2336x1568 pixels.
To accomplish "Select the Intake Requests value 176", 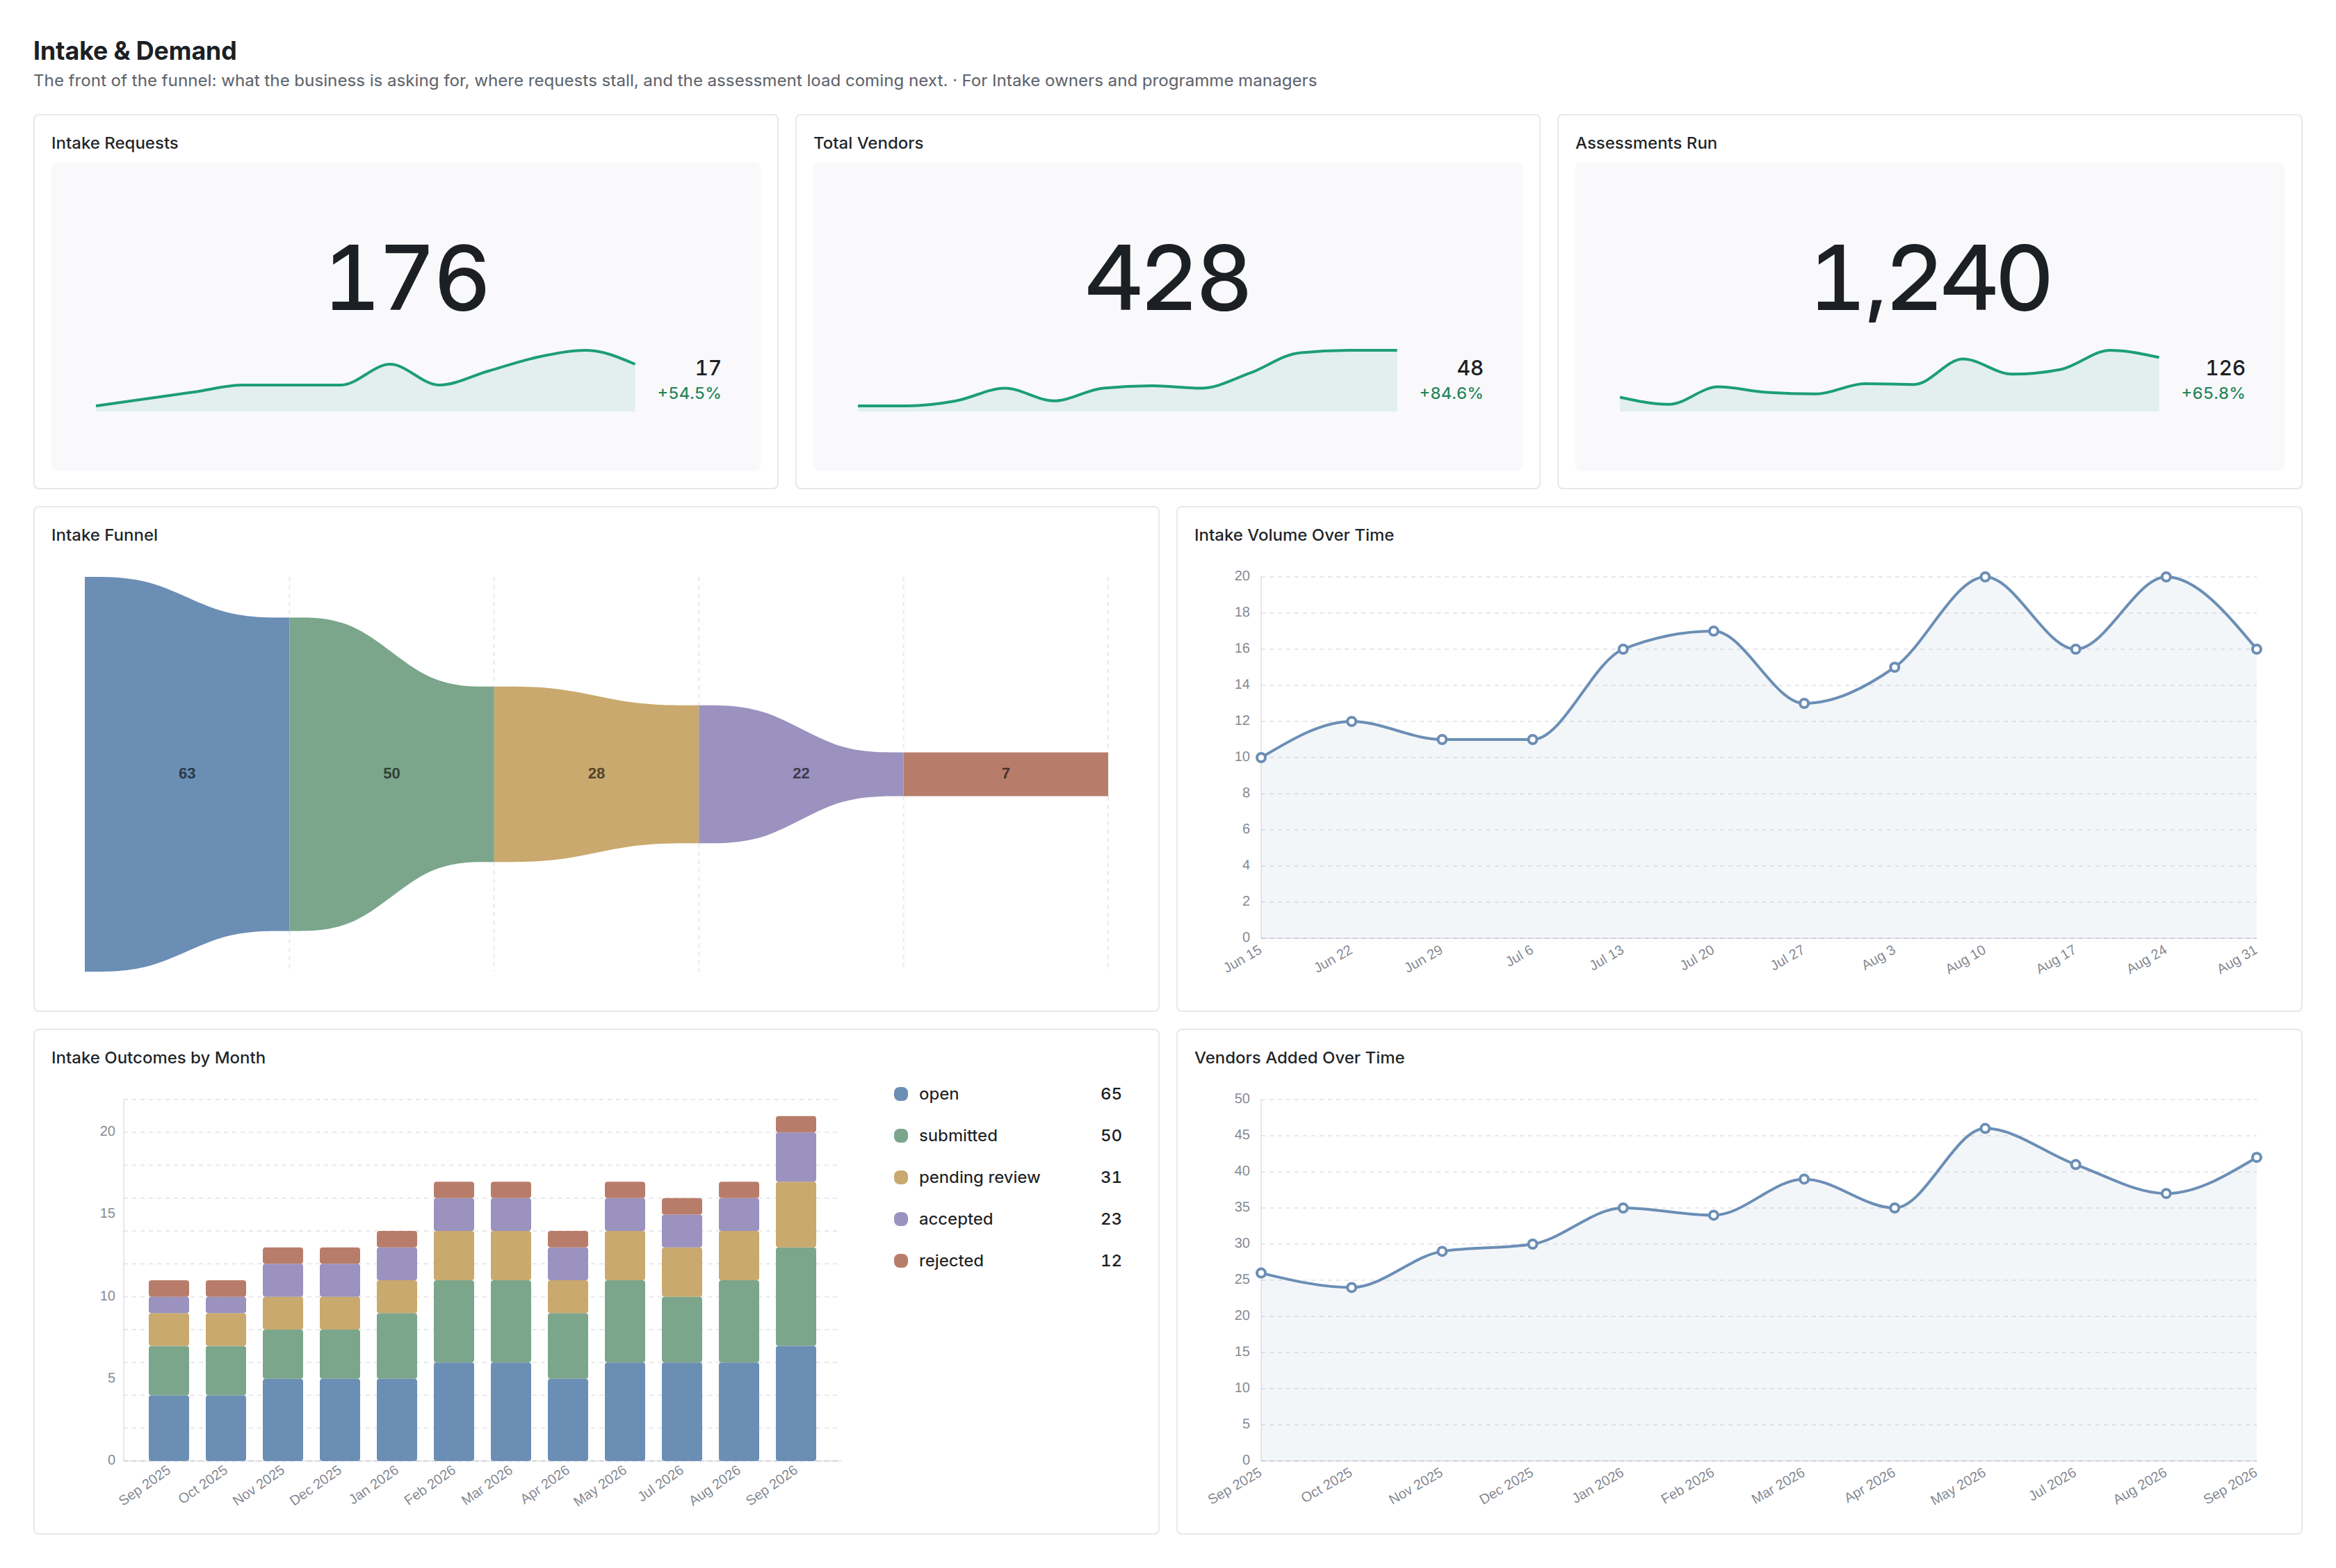I will tap(407, 279).
